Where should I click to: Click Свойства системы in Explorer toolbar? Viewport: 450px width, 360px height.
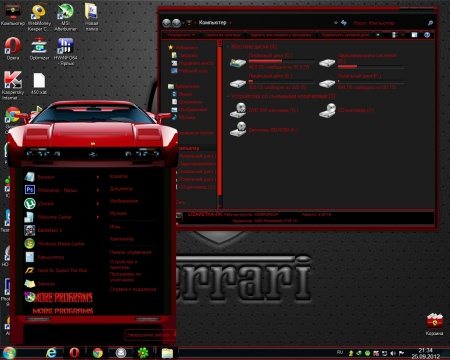(223, 35)
